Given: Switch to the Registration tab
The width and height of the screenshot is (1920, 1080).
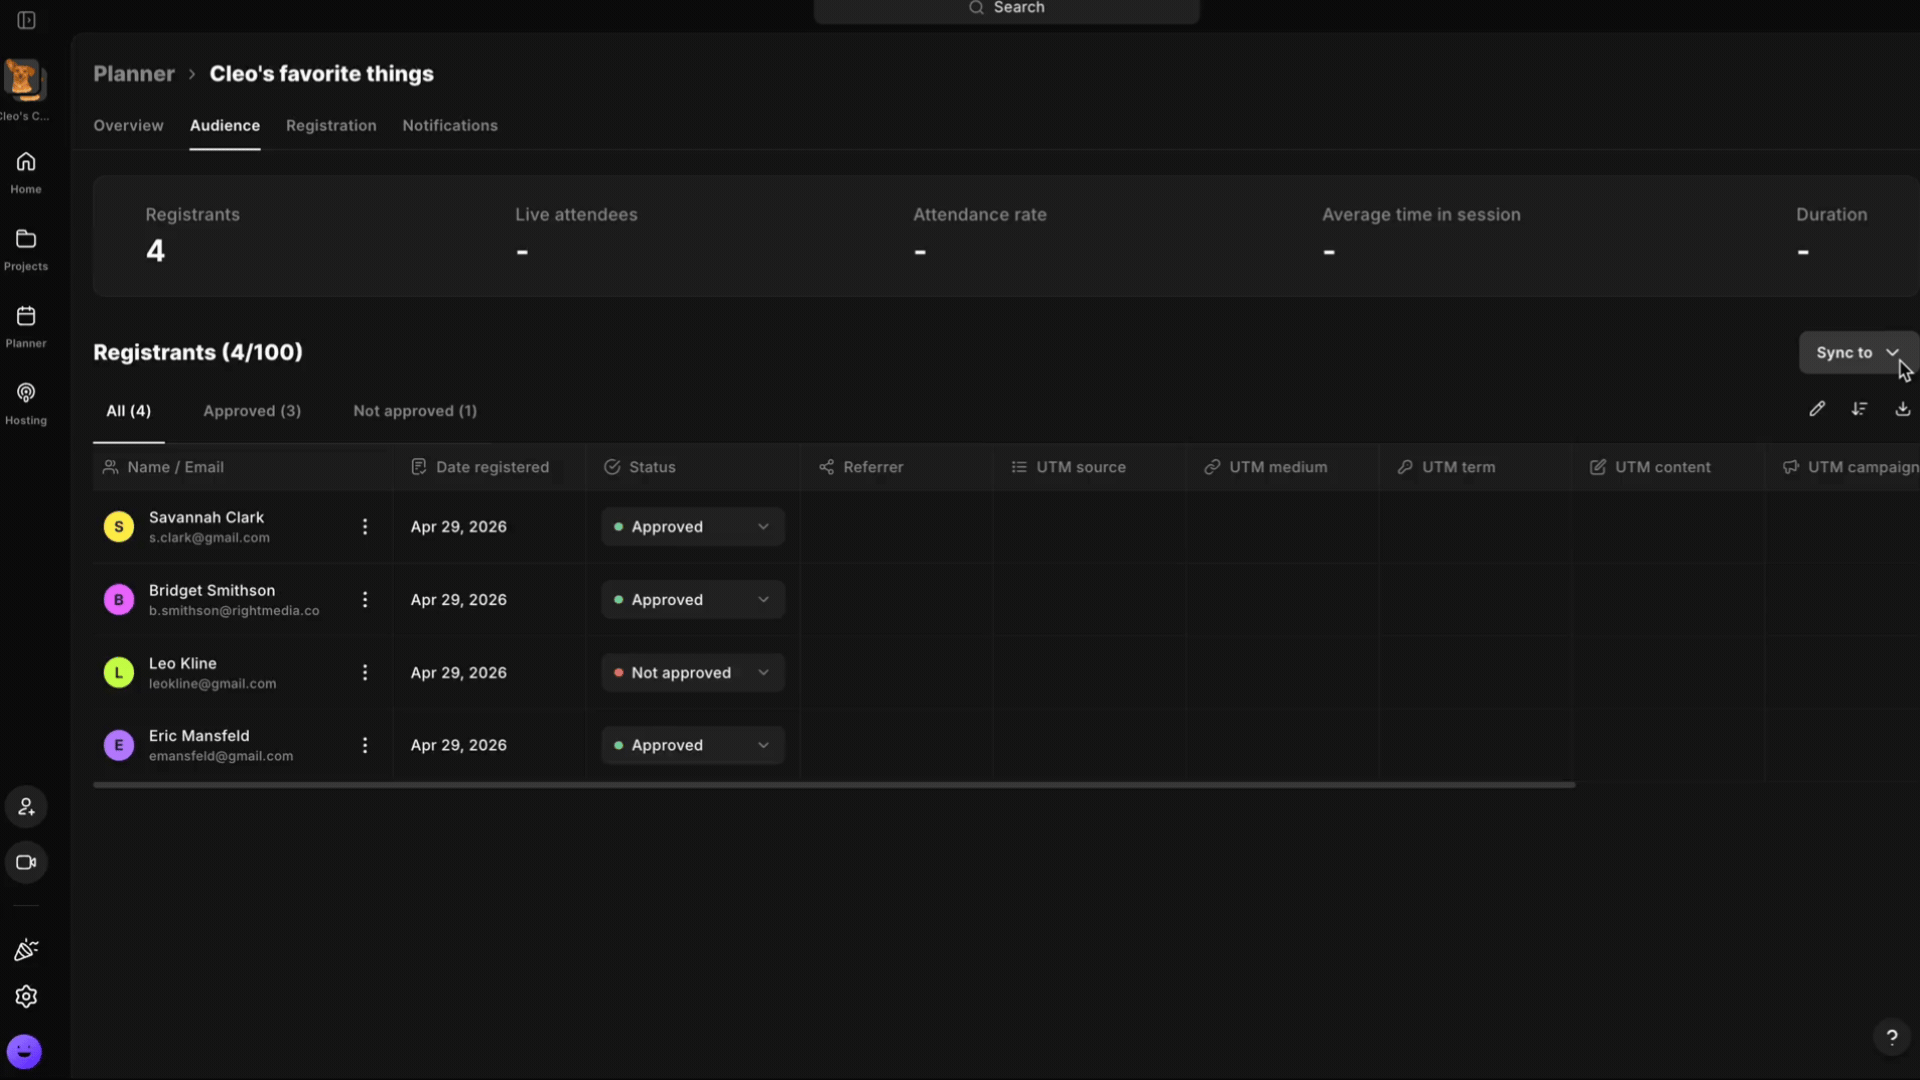Looking at the screenshot, I should (x=331, y=126).
